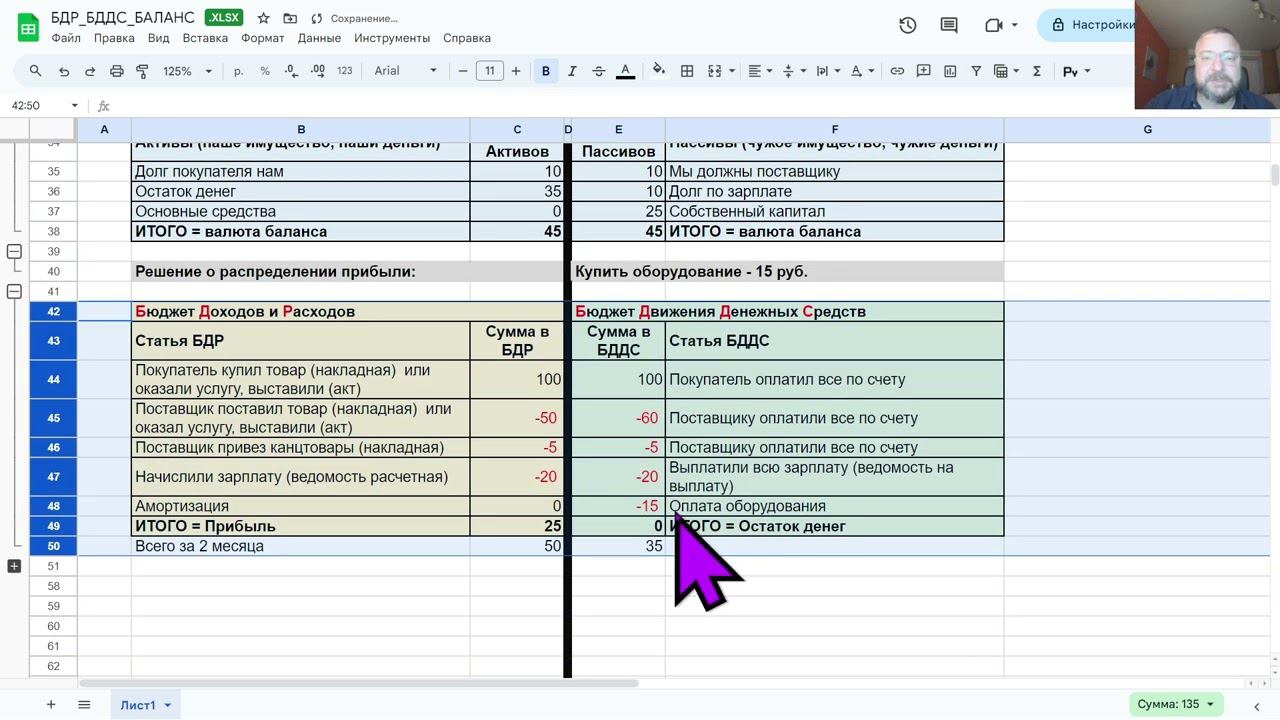Open the horizontal align dropdown
The image size is (1280, 720).
(760, 71)
